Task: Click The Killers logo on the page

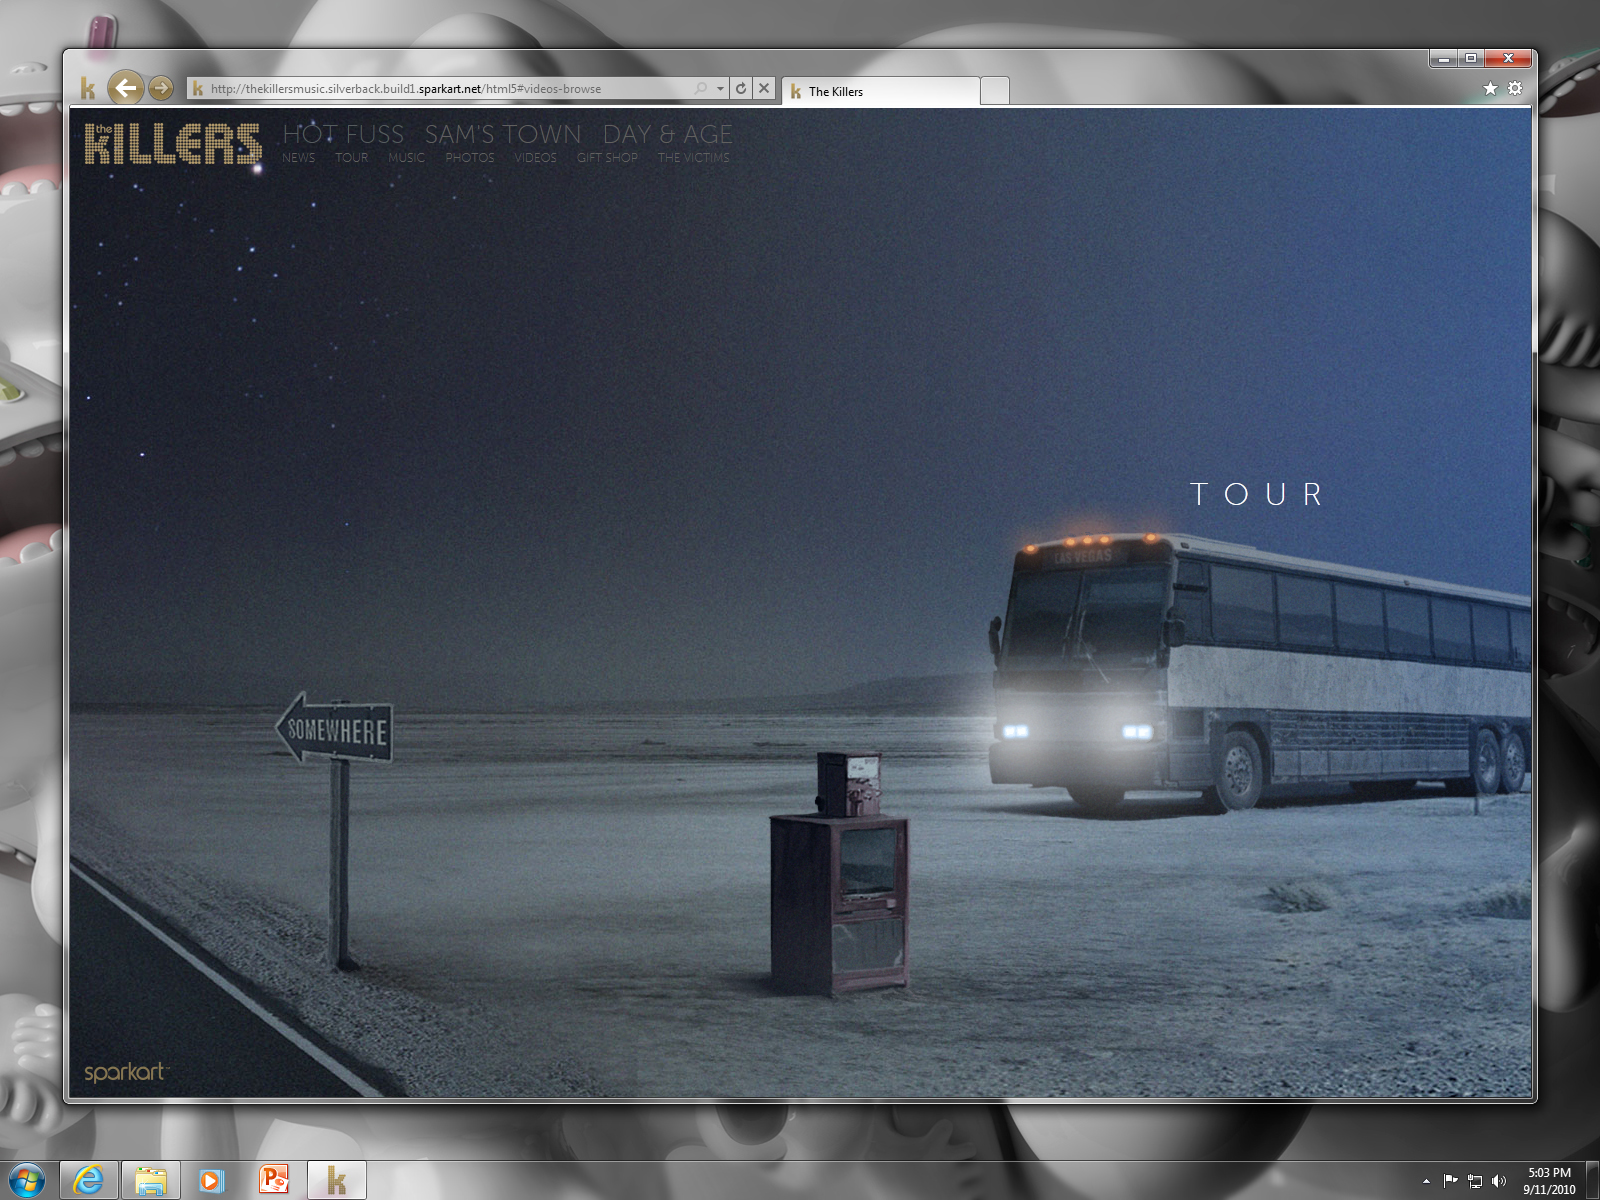Action: (172, 144)
